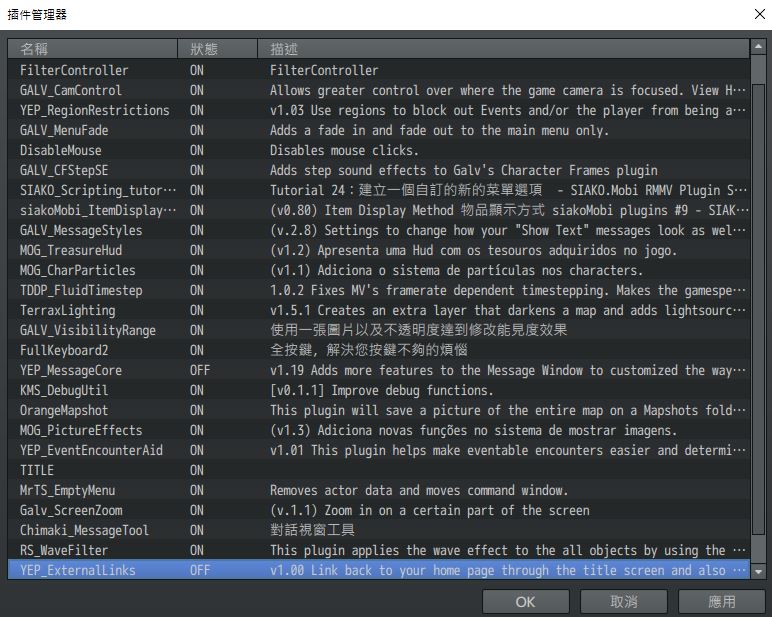Click description 'Removes actor data and moves command window.'
Screen dimensions: 772x617
coord(419,490)
